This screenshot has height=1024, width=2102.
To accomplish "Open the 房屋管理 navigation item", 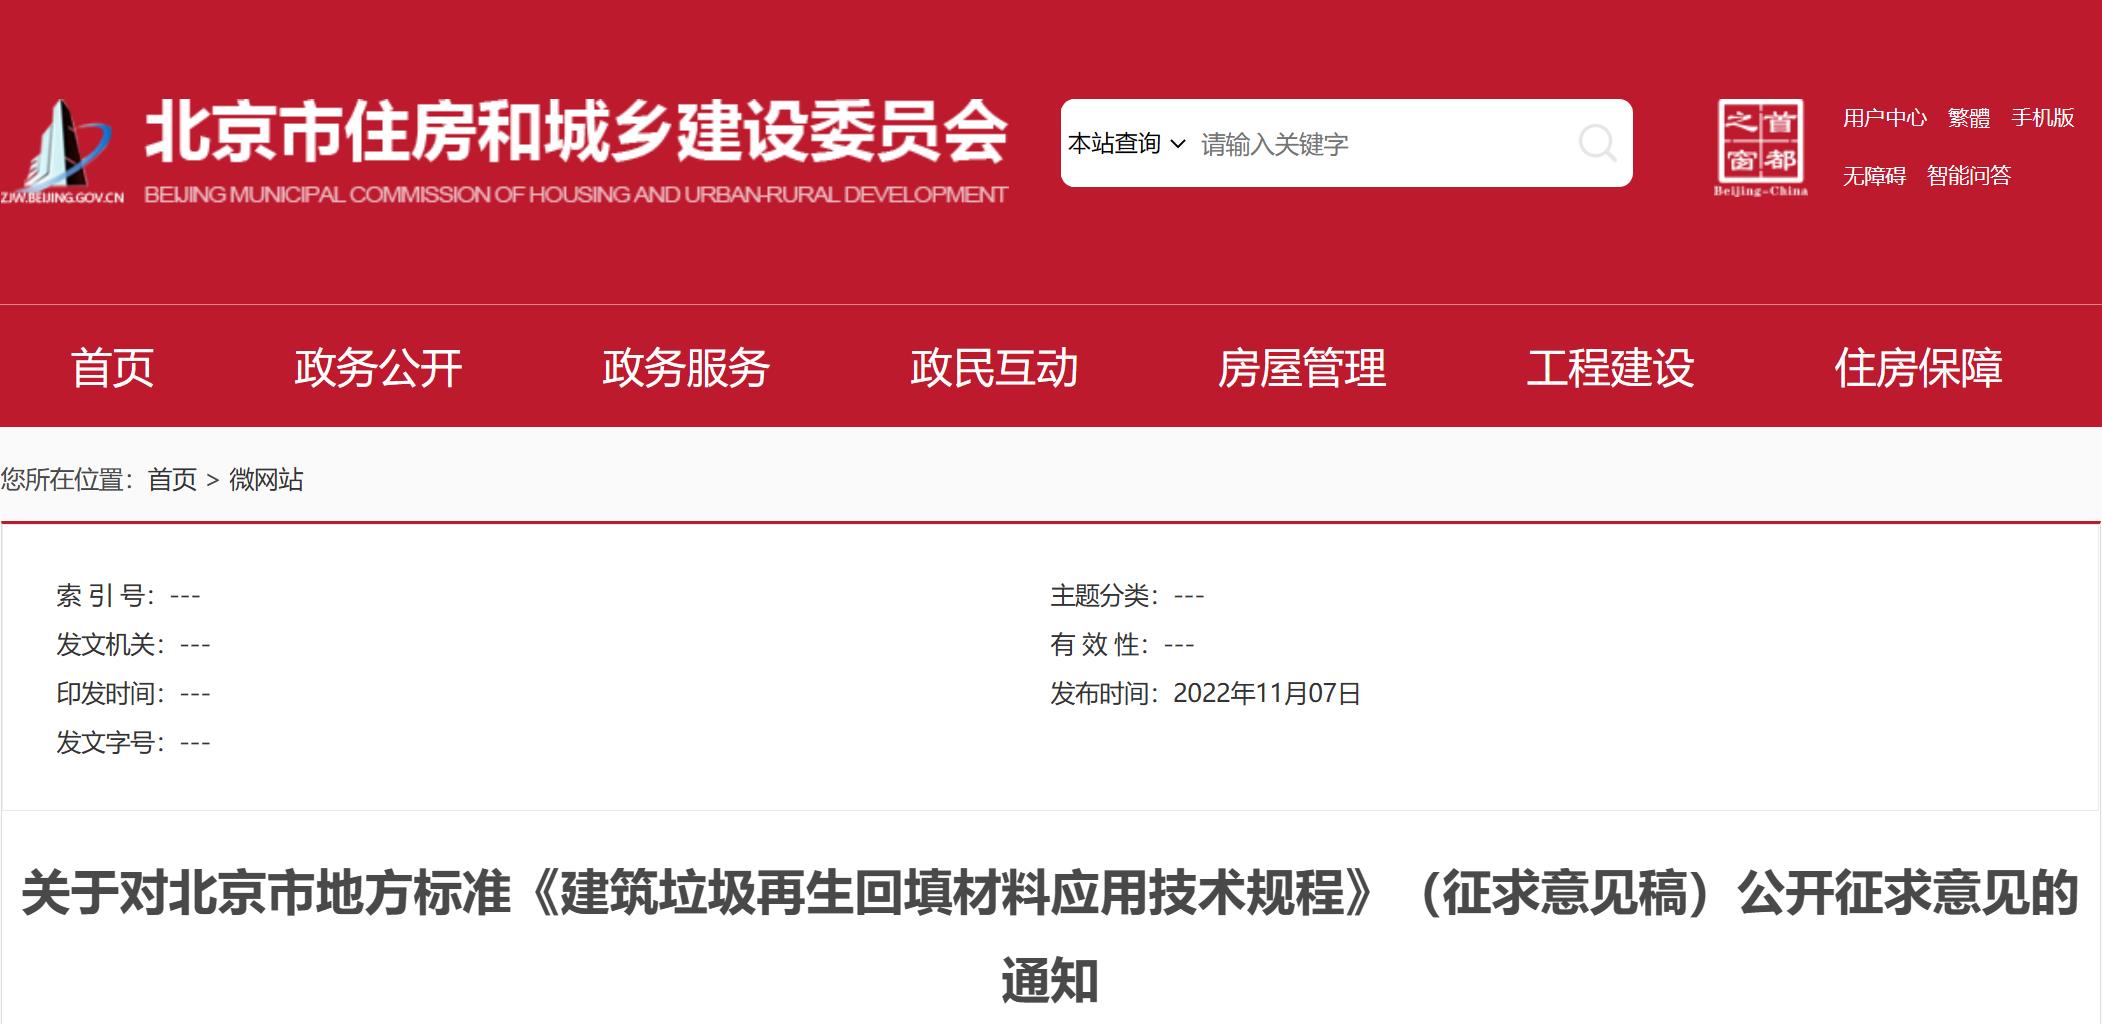I will point(1302,368).
